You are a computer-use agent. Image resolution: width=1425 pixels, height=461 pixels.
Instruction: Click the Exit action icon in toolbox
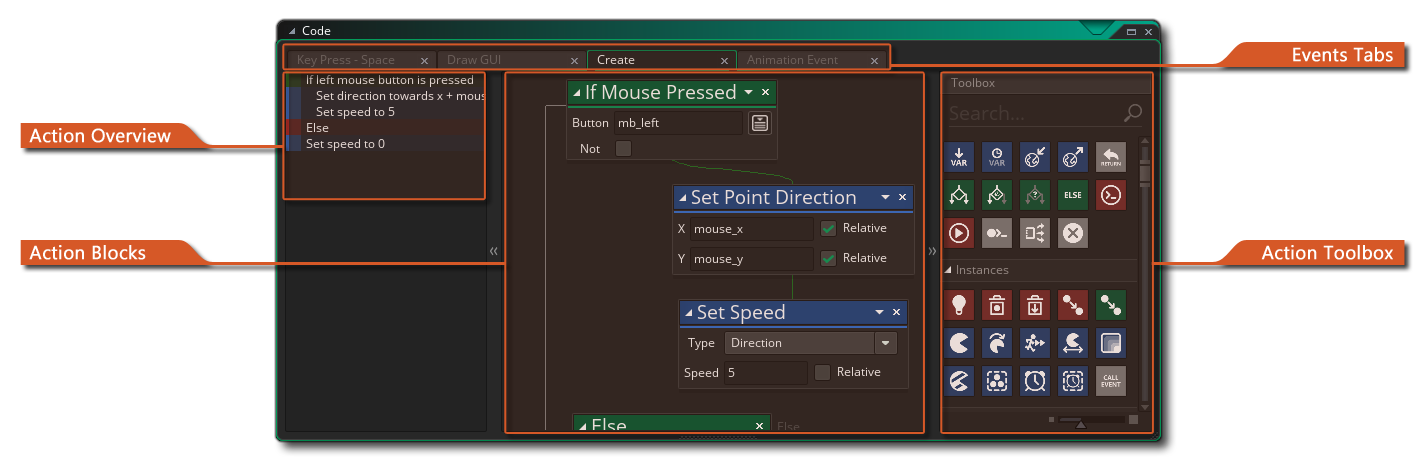pyautogui.click(x=1073, y=233)
